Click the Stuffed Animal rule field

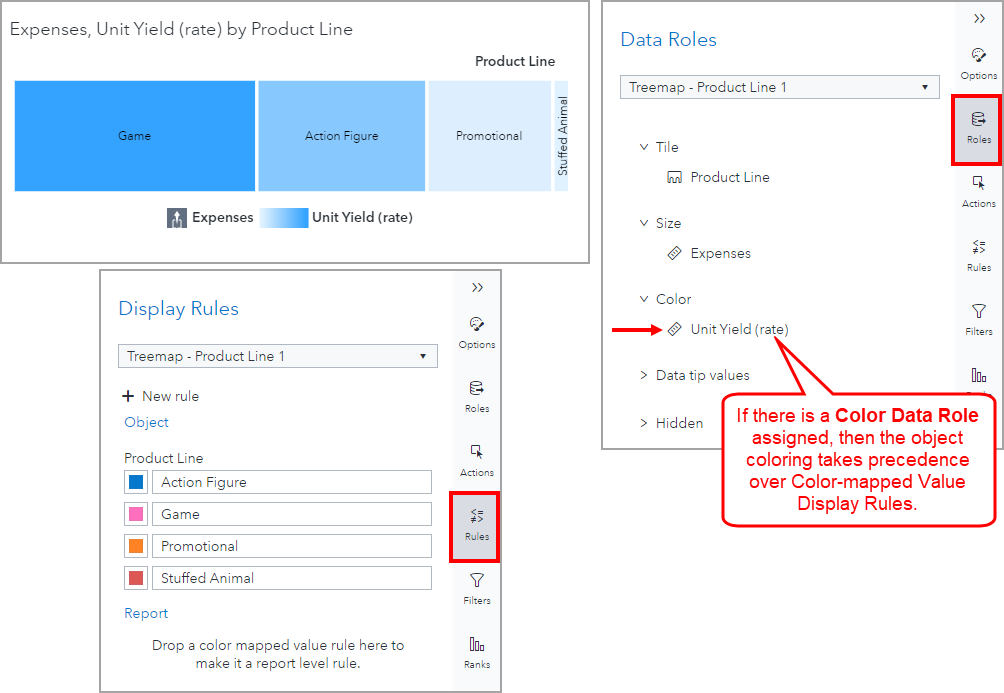pos(291,578)
